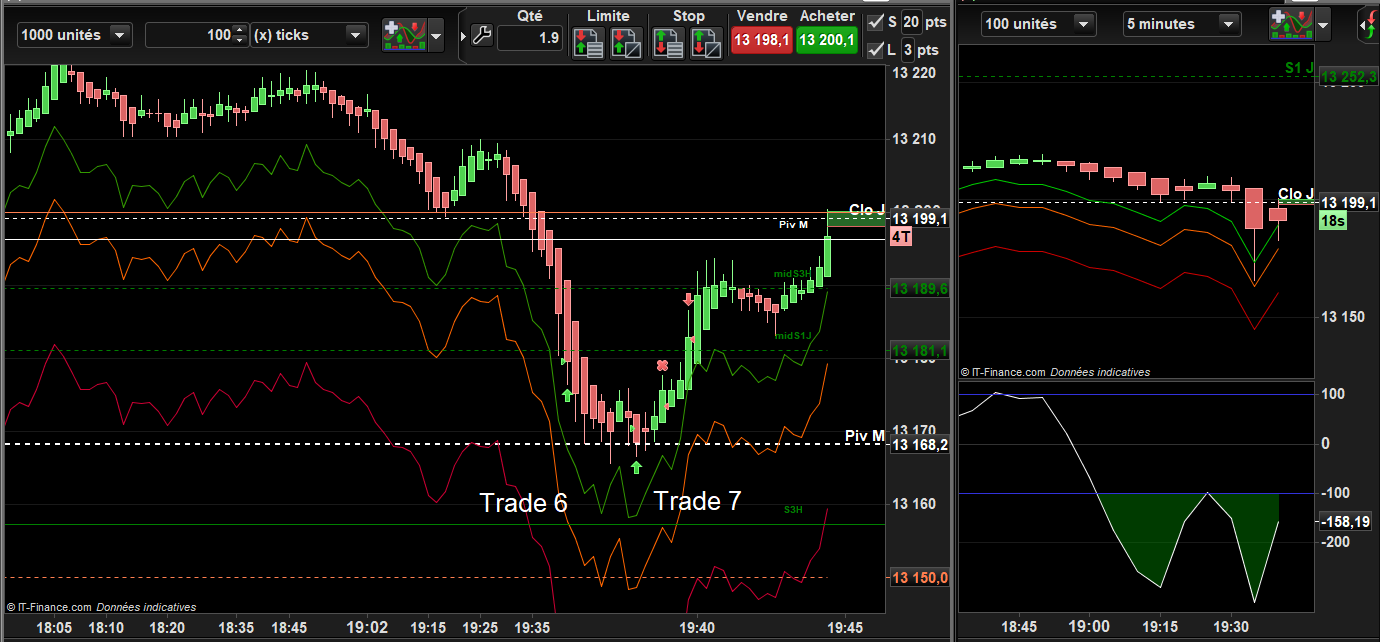Open order settings wrench icon
This screenshot has height=642, width=1380.
(481, 37)
